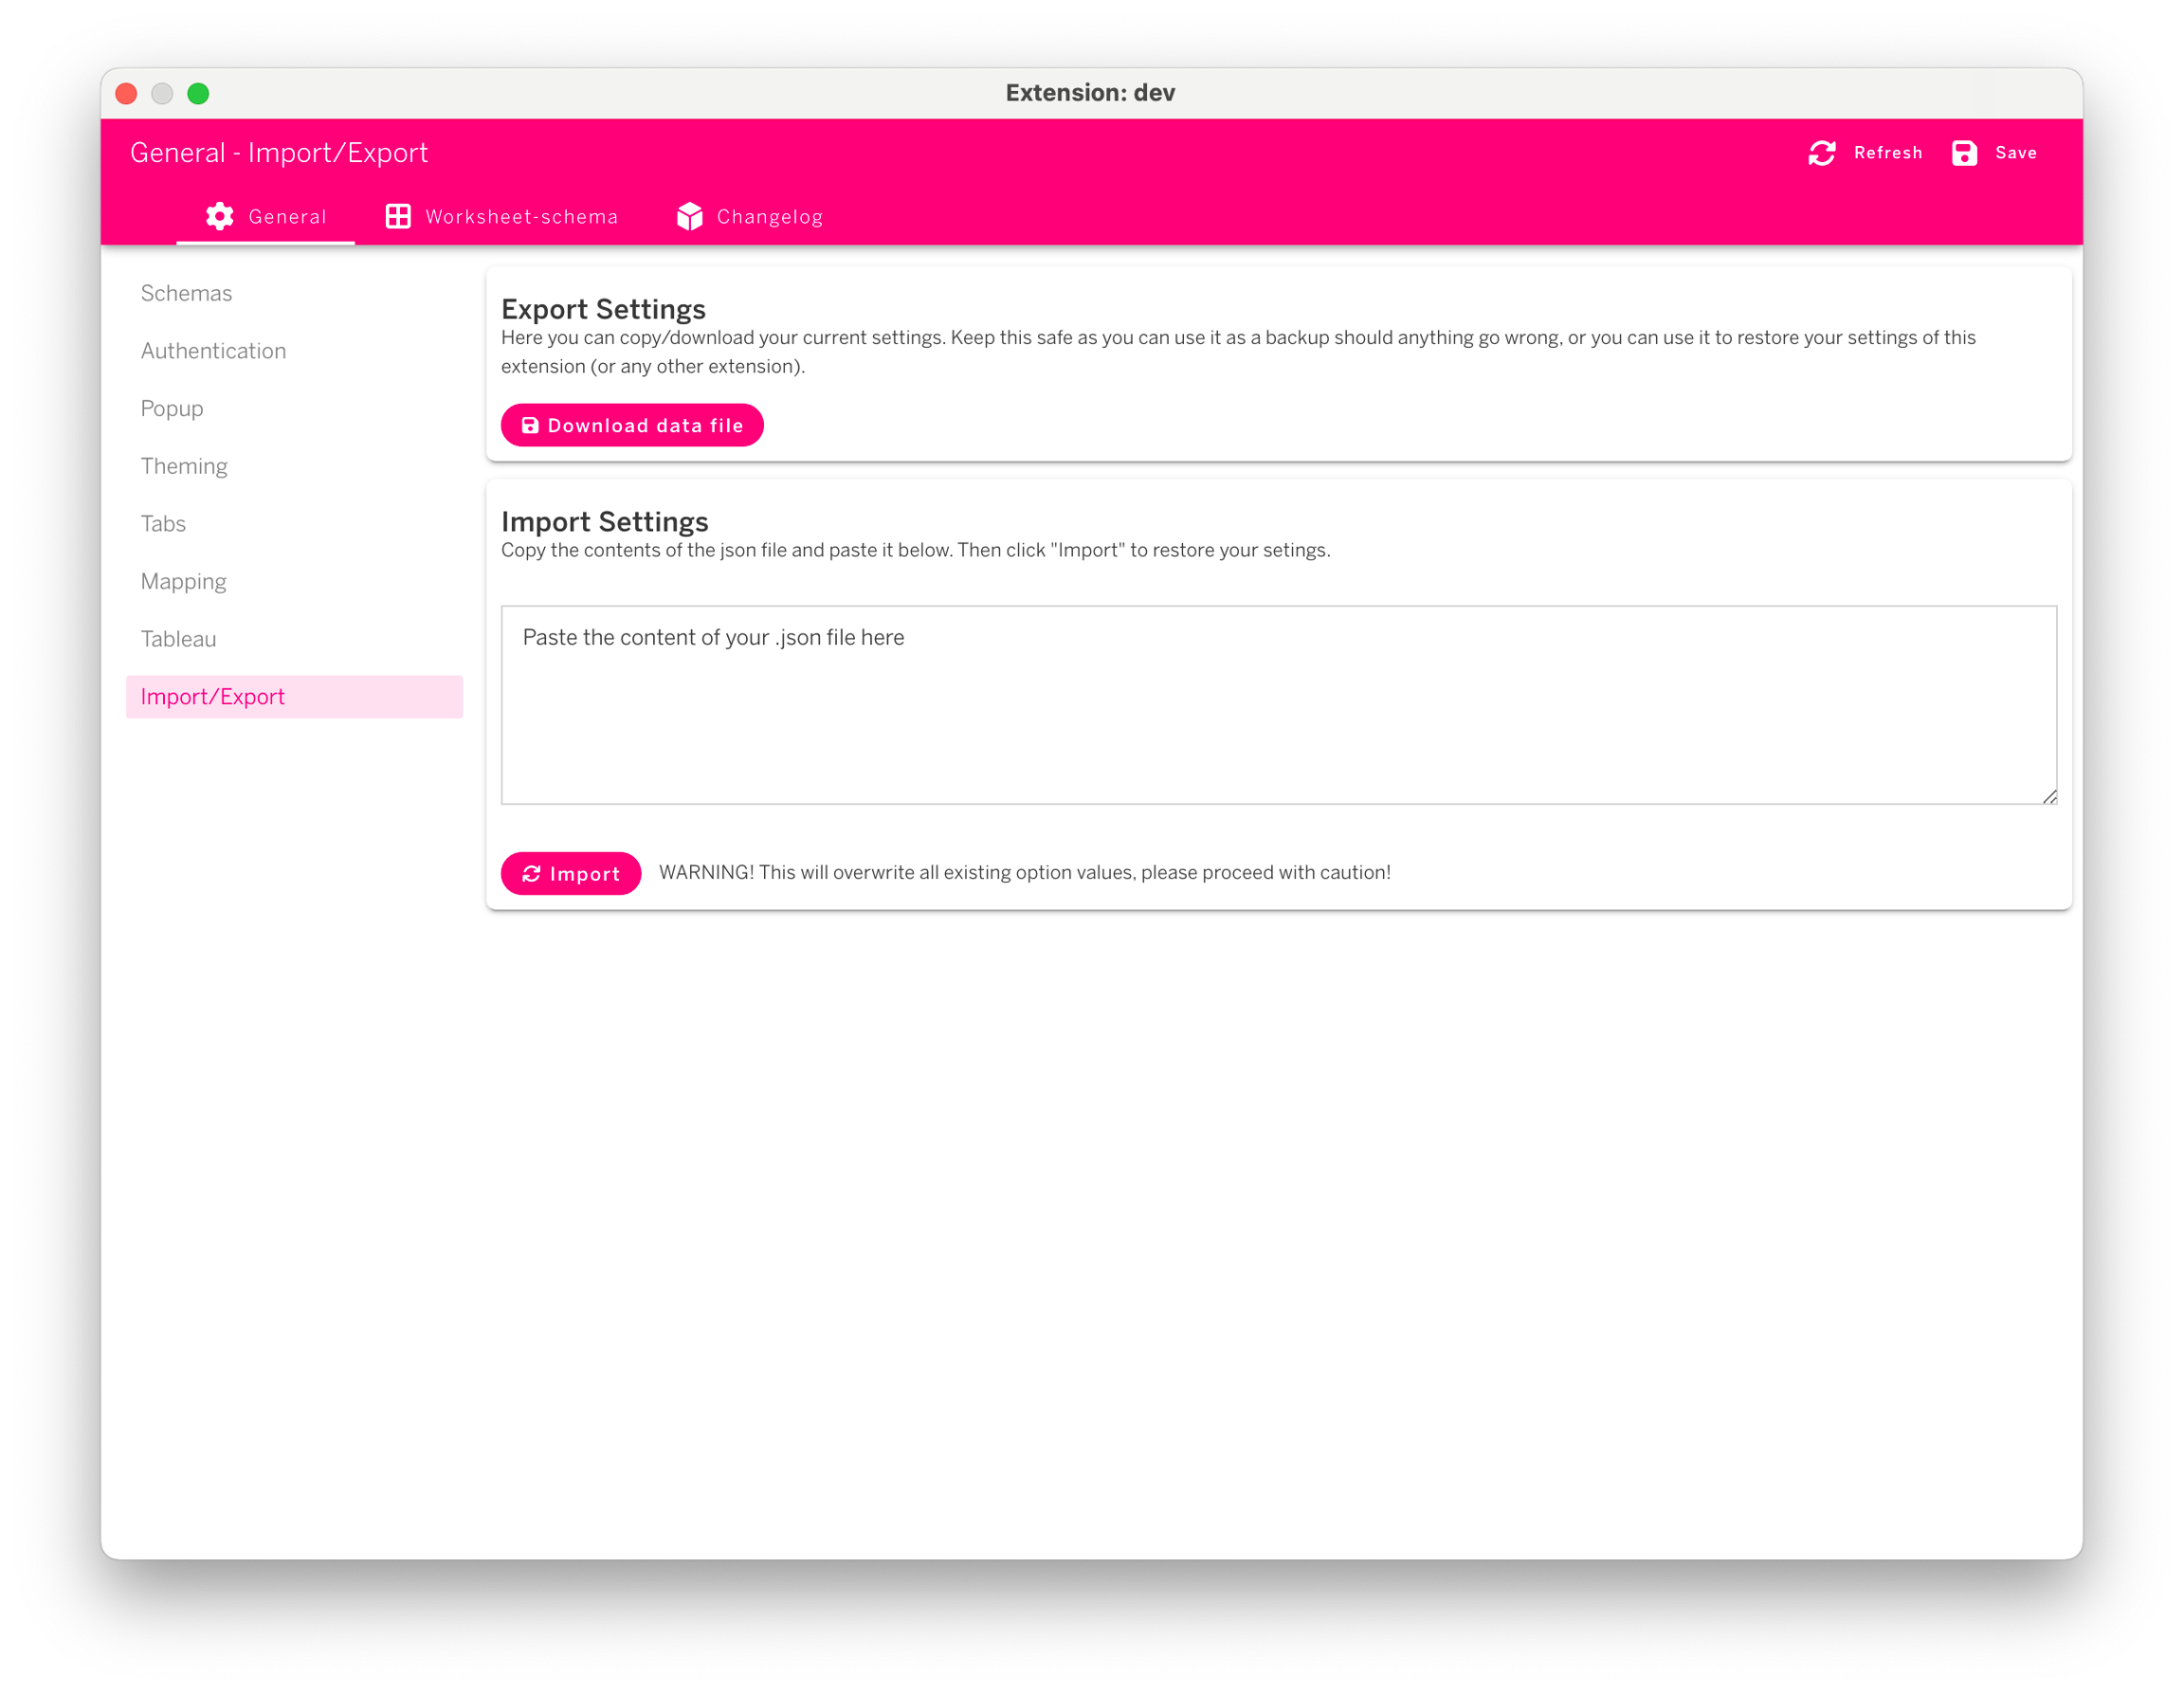Click the disk icon in the Download button
The width and height of the screenshot is (2184, 1693).
[530, 426]
